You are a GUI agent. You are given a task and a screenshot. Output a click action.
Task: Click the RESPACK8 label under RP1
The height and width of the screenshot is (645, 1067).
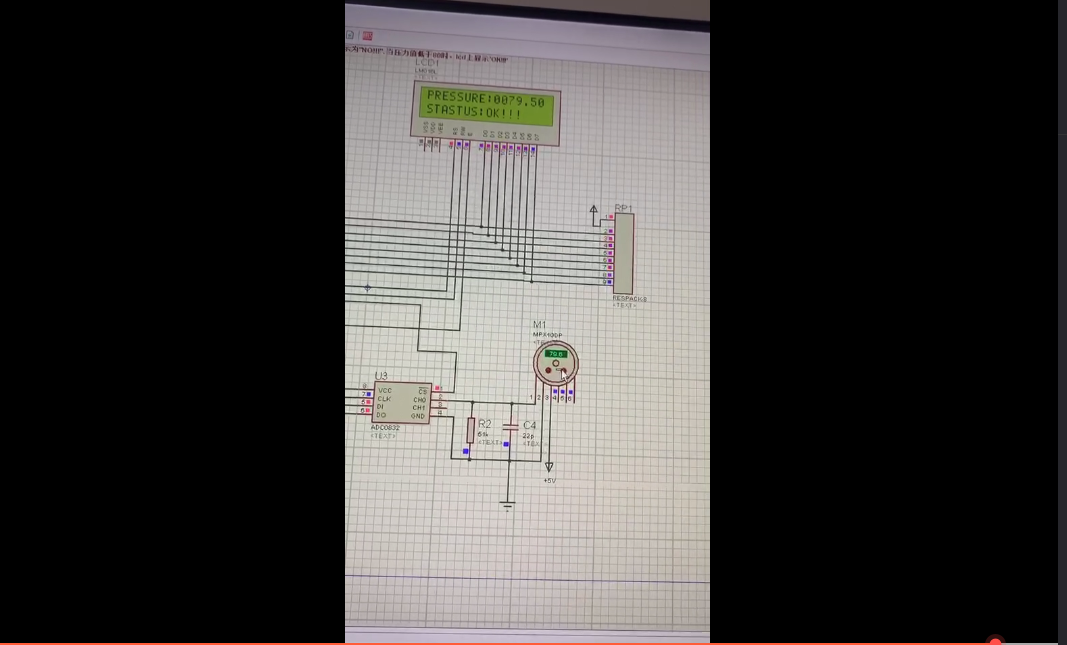tap(629, 299)
